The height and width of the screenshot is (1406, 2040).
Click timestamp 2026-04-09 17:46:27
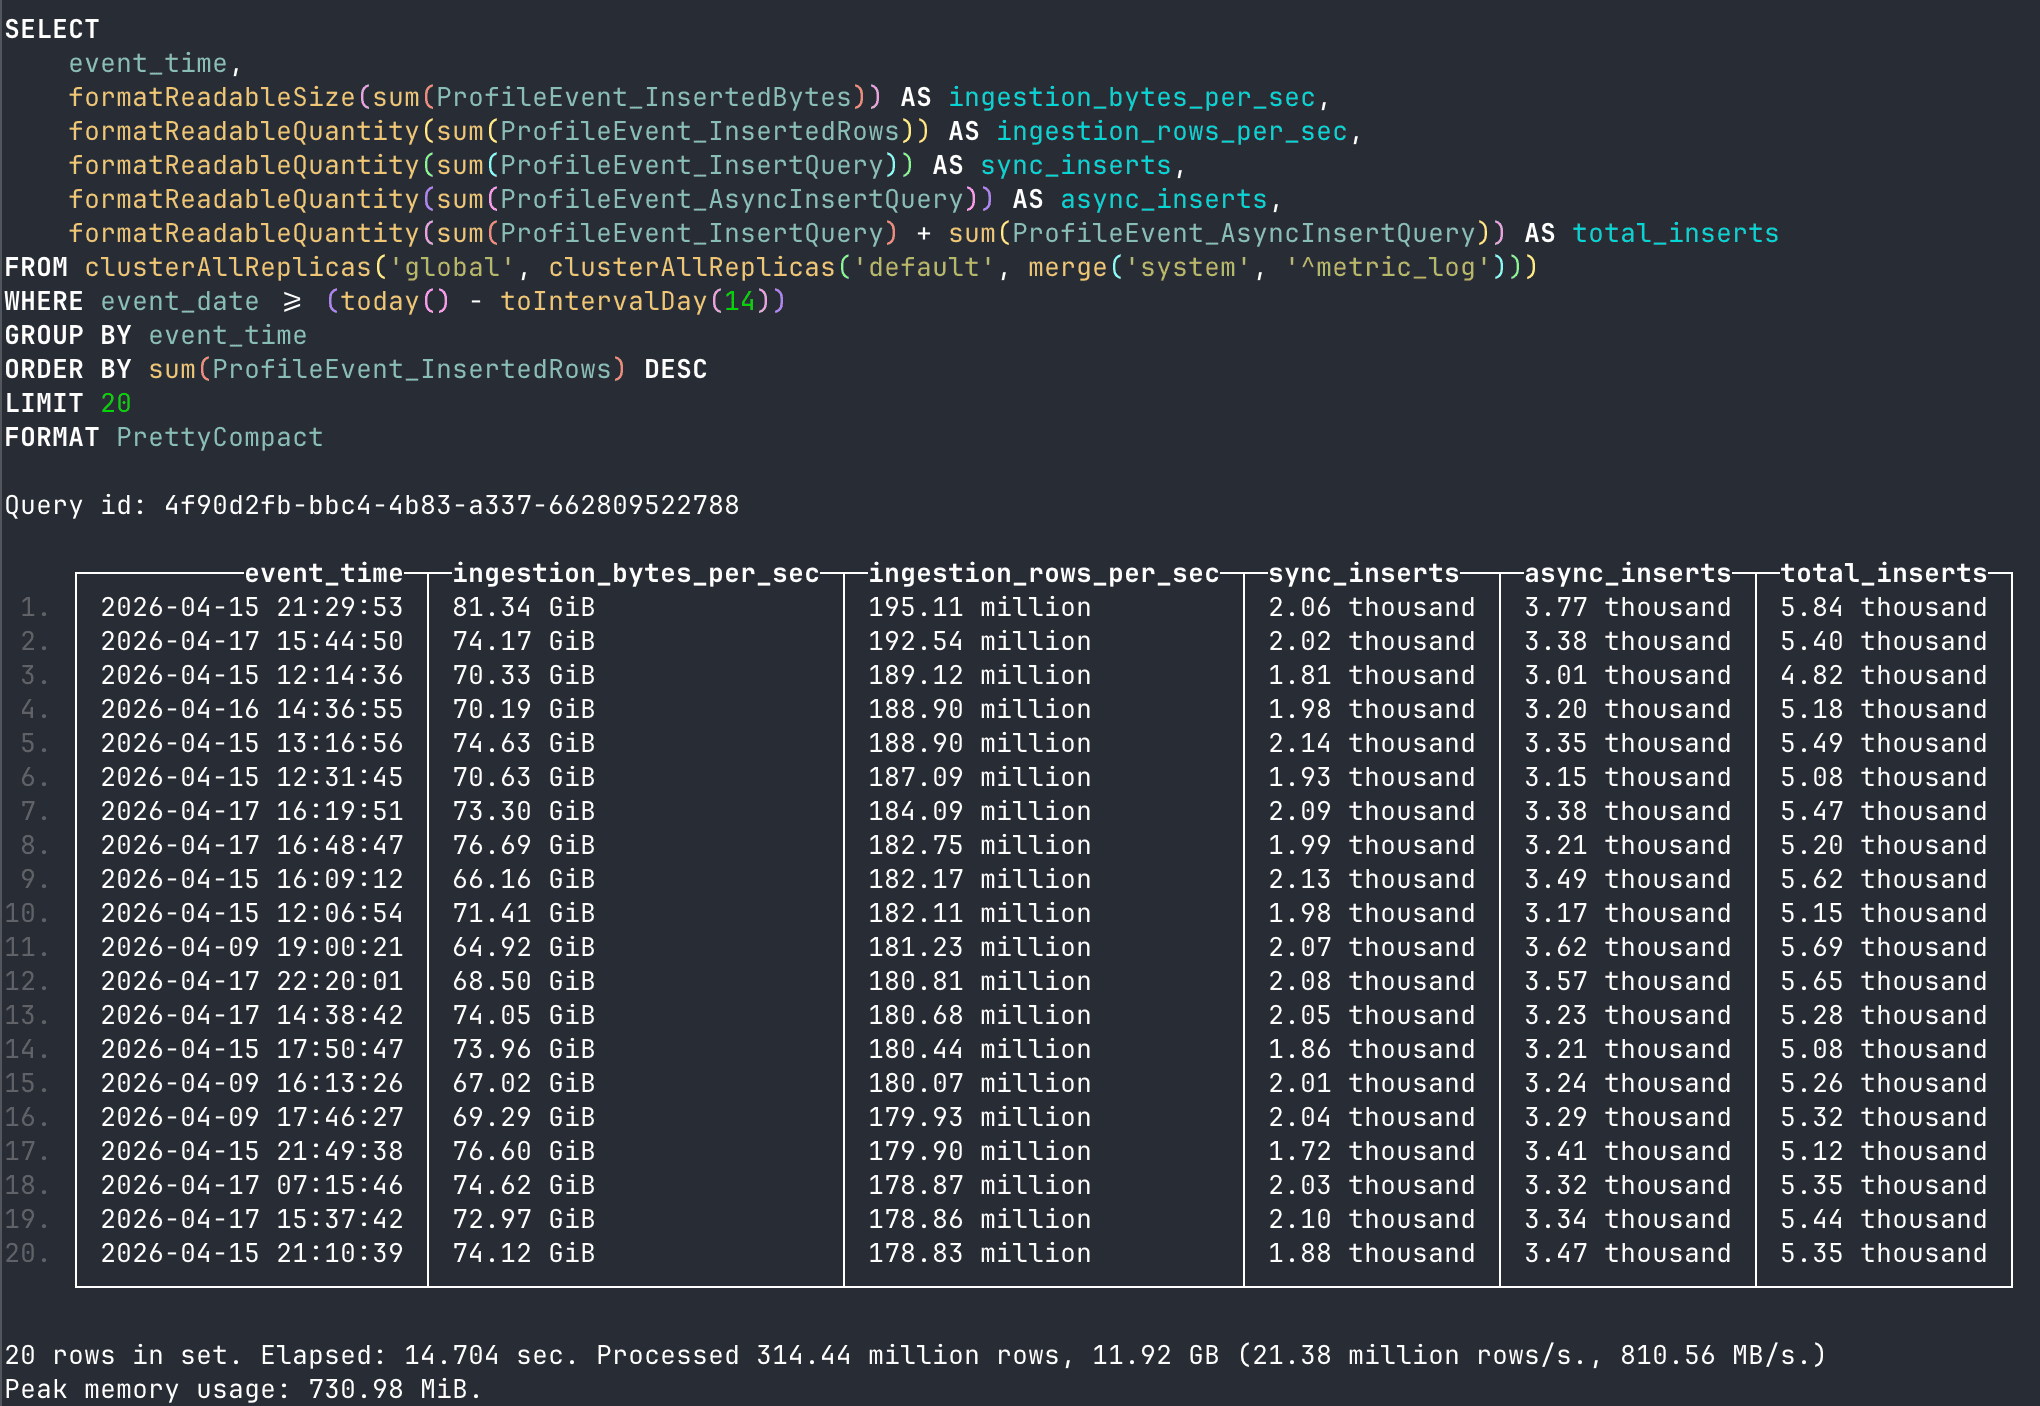tap(252, 1117)
